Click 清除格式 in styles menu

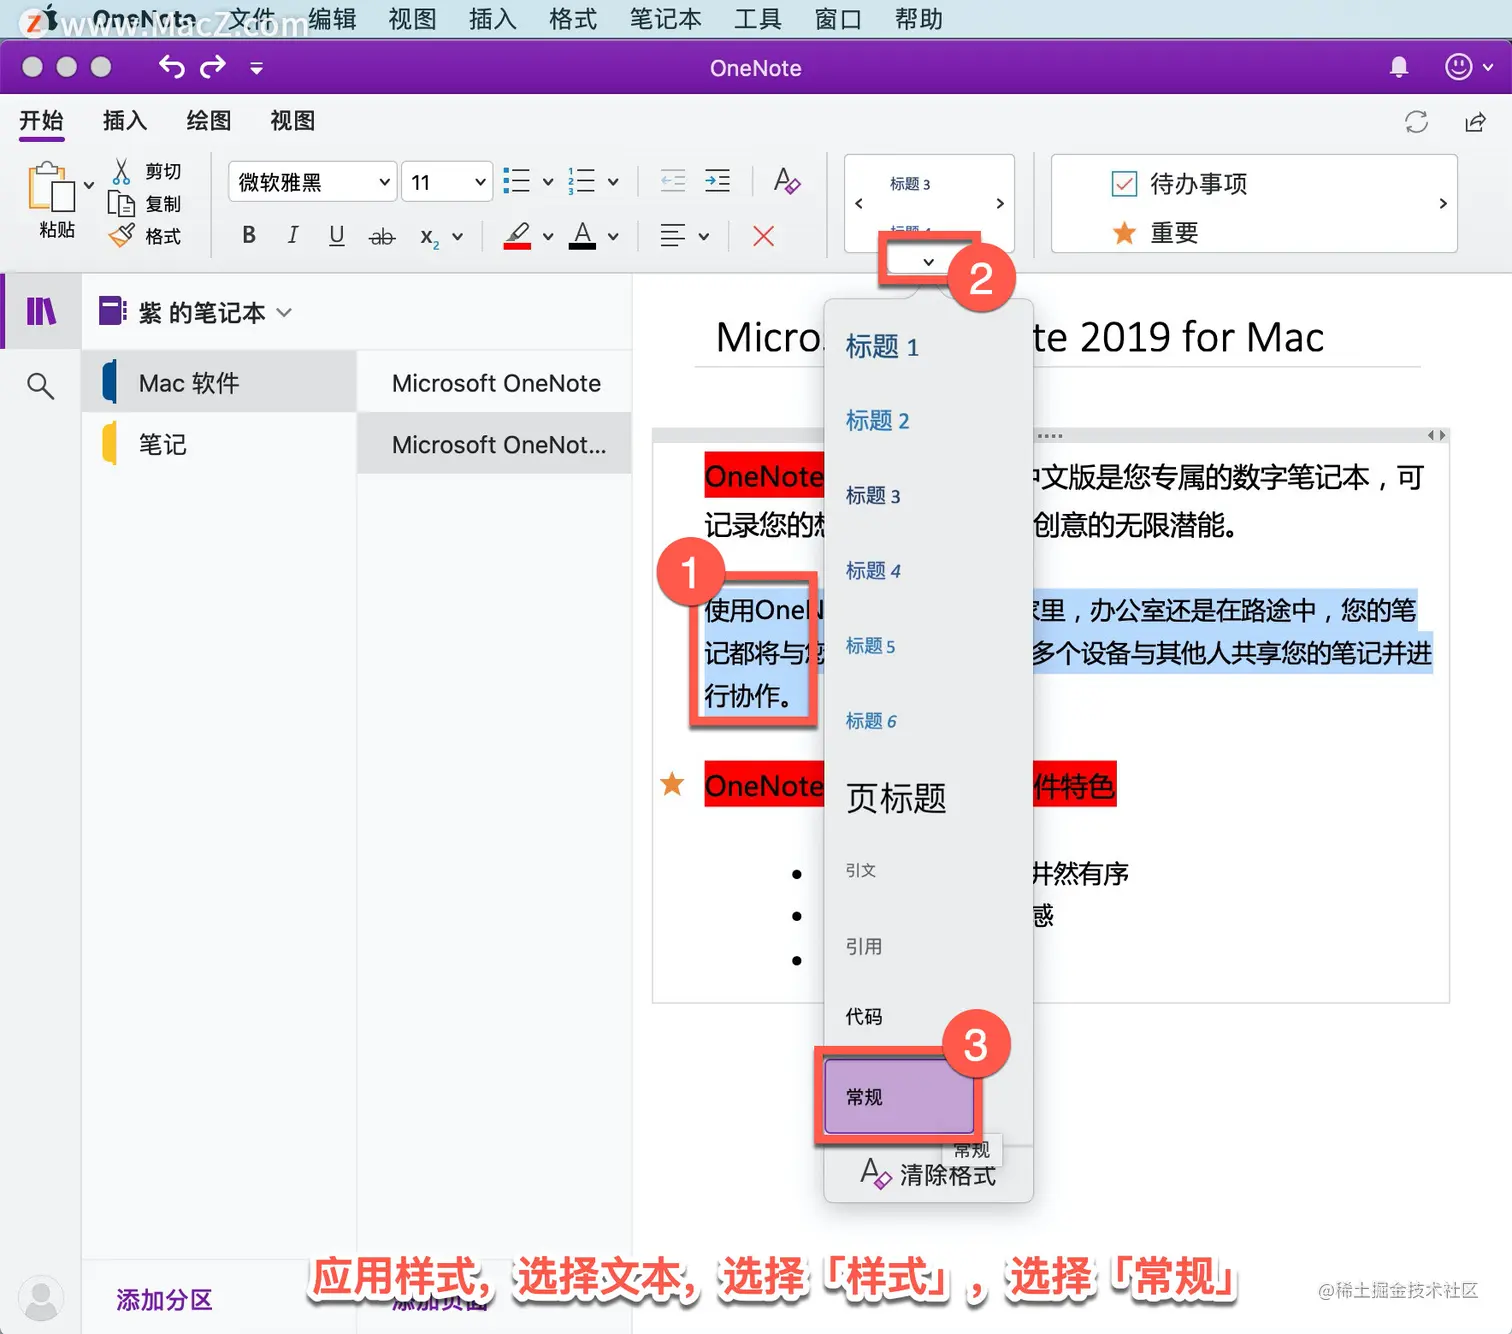point(928,1175)
